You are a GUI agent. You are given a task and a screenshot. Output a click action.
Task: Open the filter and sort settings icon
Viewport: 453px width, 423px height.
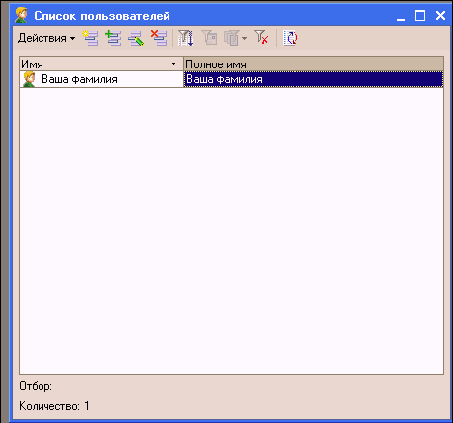pyautogui.click(x=185, y=38)
